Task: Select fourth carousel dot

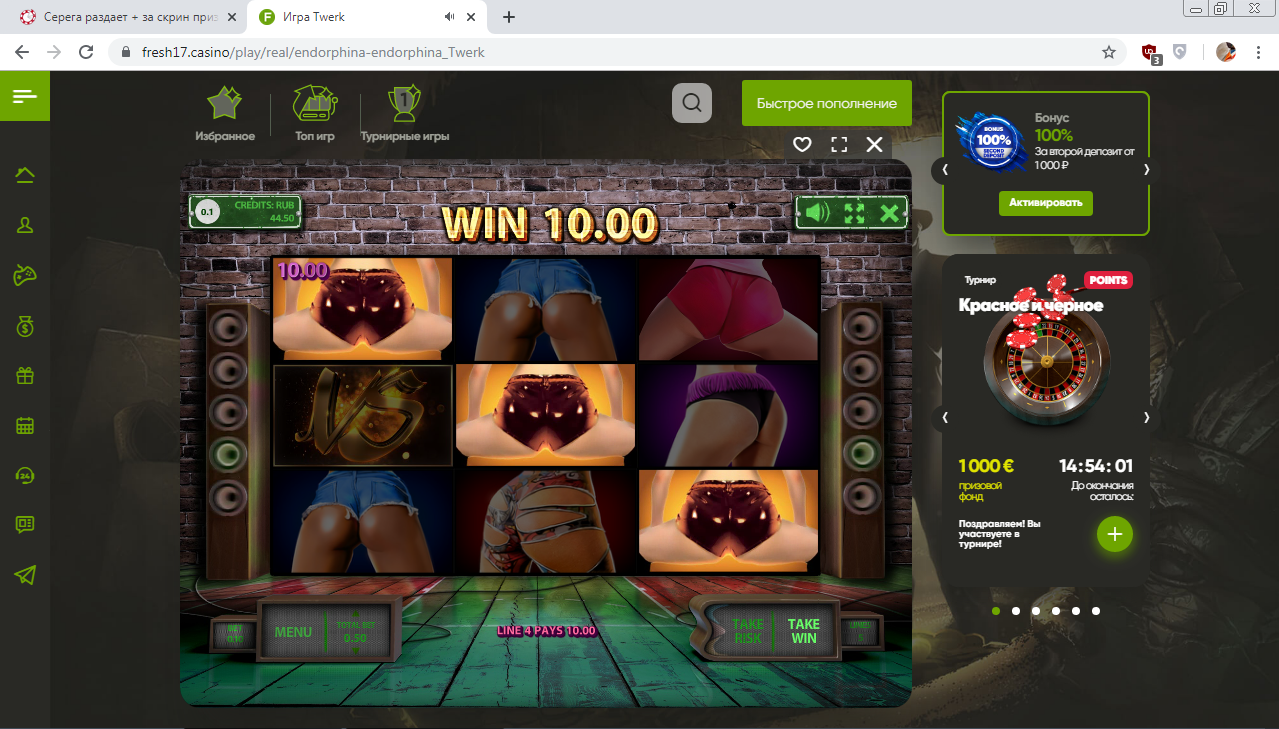Action: (1056, 610)
